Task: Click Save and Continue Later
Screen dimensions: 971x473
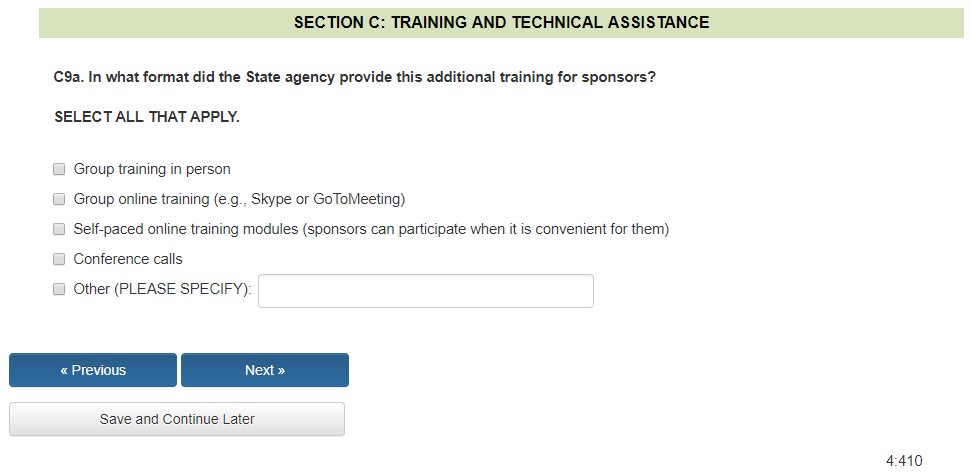Action: [177, 419]
